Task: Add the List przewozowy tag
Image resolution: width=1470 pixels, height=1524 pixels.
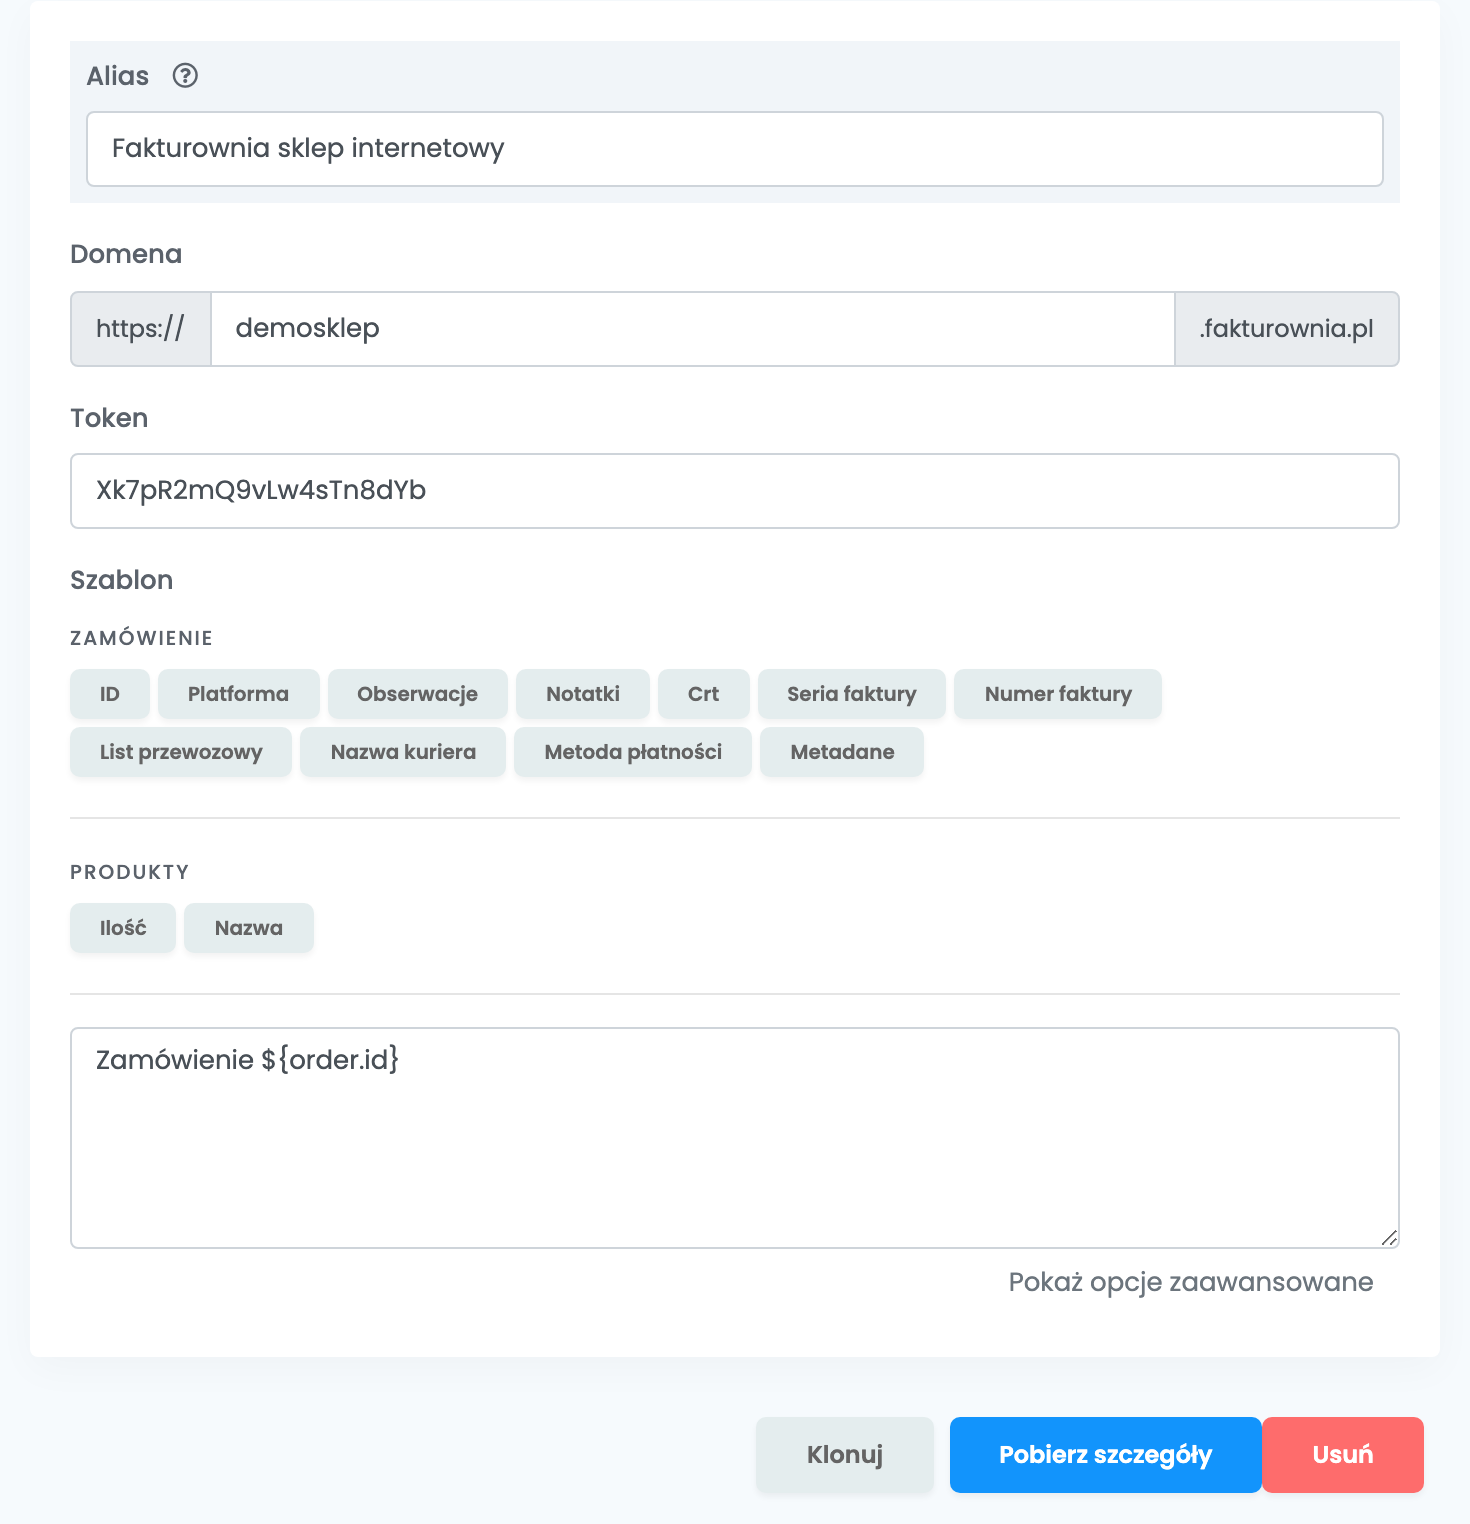Action: [181, 752]
